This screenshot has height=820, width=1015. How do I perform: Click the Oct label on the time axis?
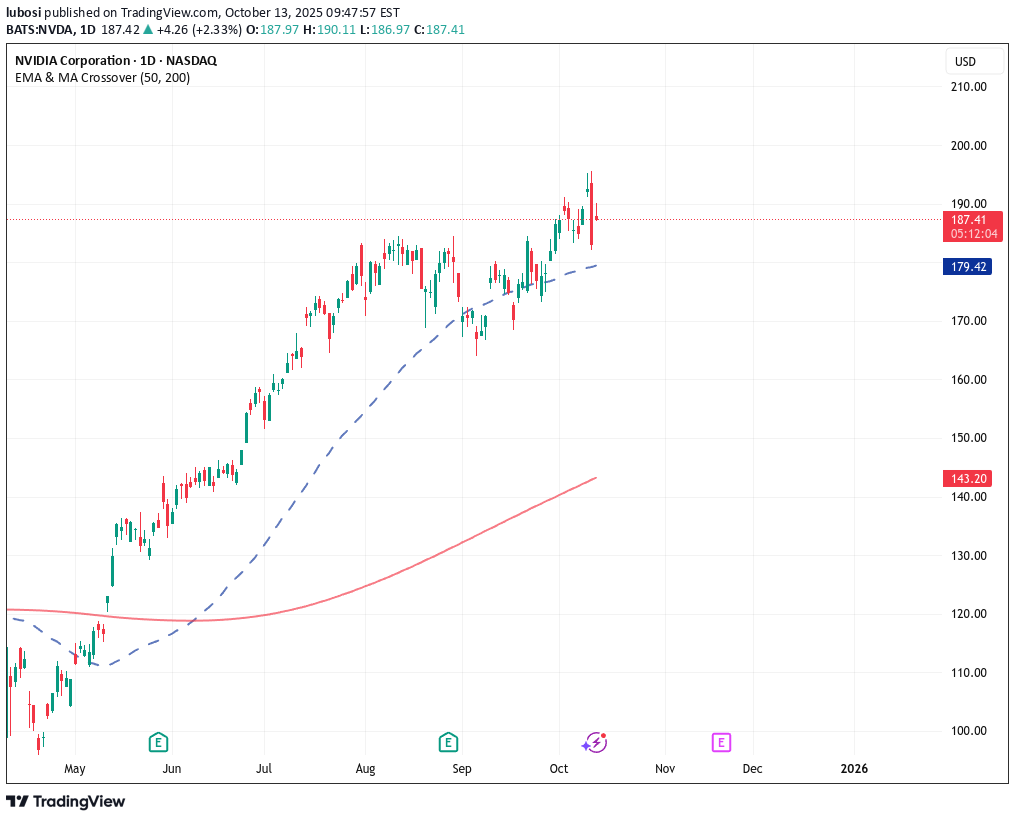tap(558, 769)
